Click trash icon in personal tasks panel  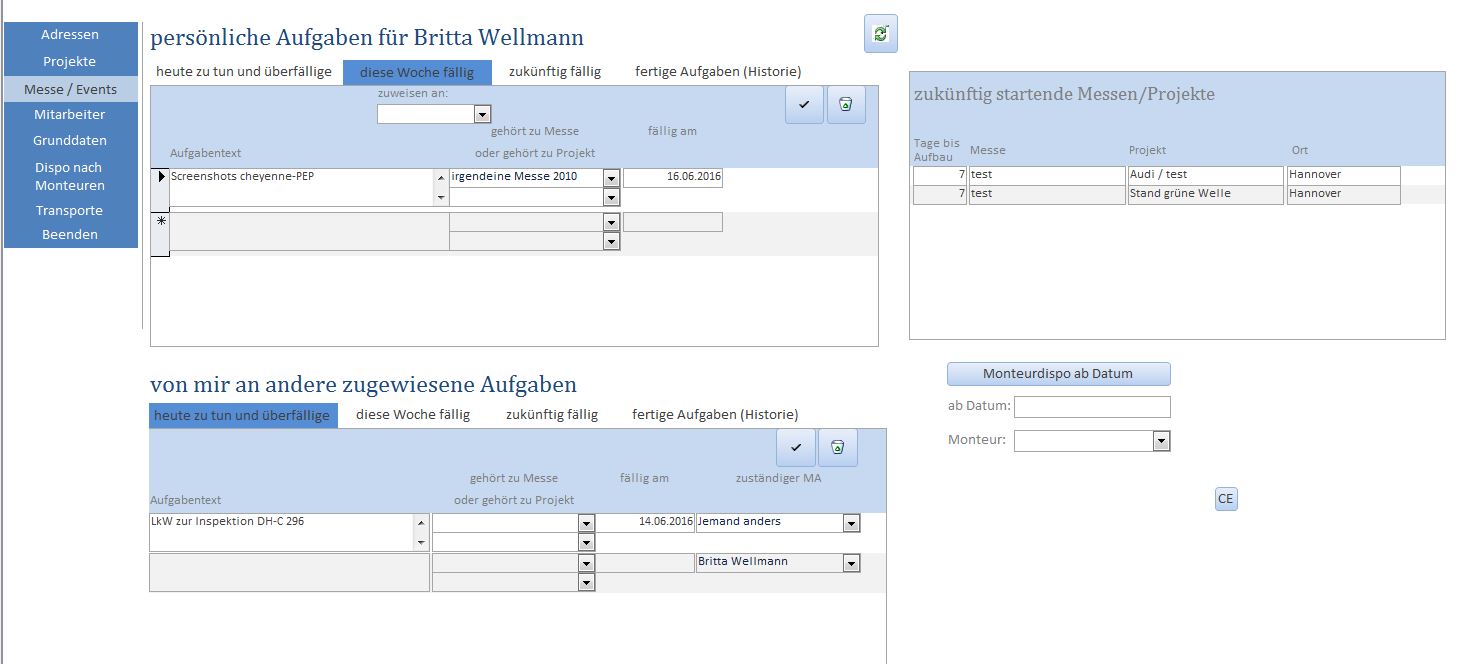845,105
